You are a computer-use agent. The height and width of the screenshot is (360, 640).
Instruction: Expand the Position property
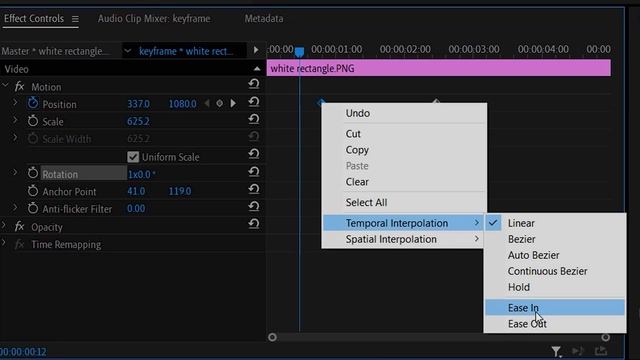pos(15,103)
